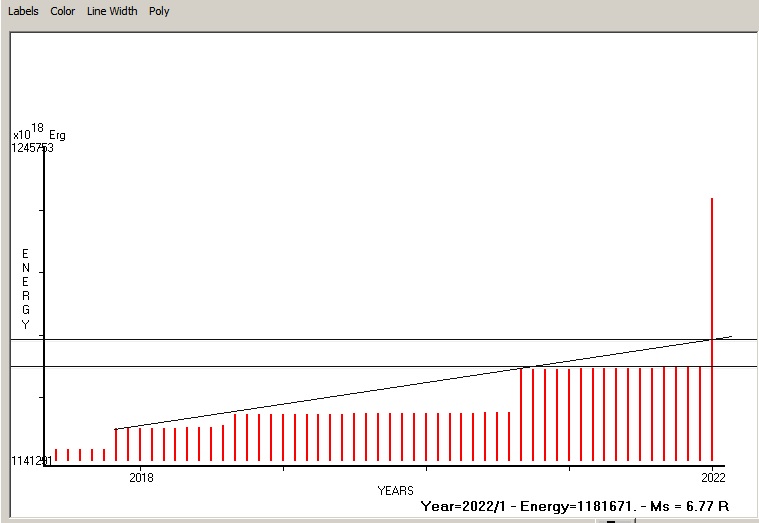Viewport: 759px width, 523px height.
Task: Open the Poly menu
Action: point(159,11)
